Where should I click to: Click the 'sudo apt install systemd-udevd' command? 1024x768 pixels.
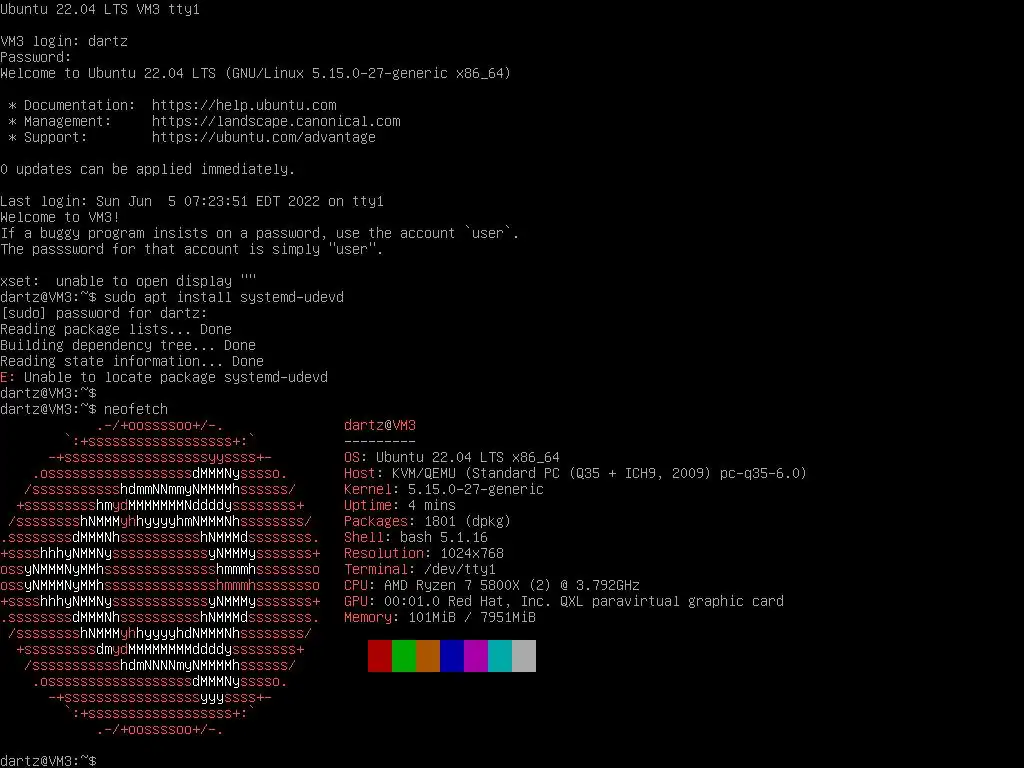click(223, 297)
